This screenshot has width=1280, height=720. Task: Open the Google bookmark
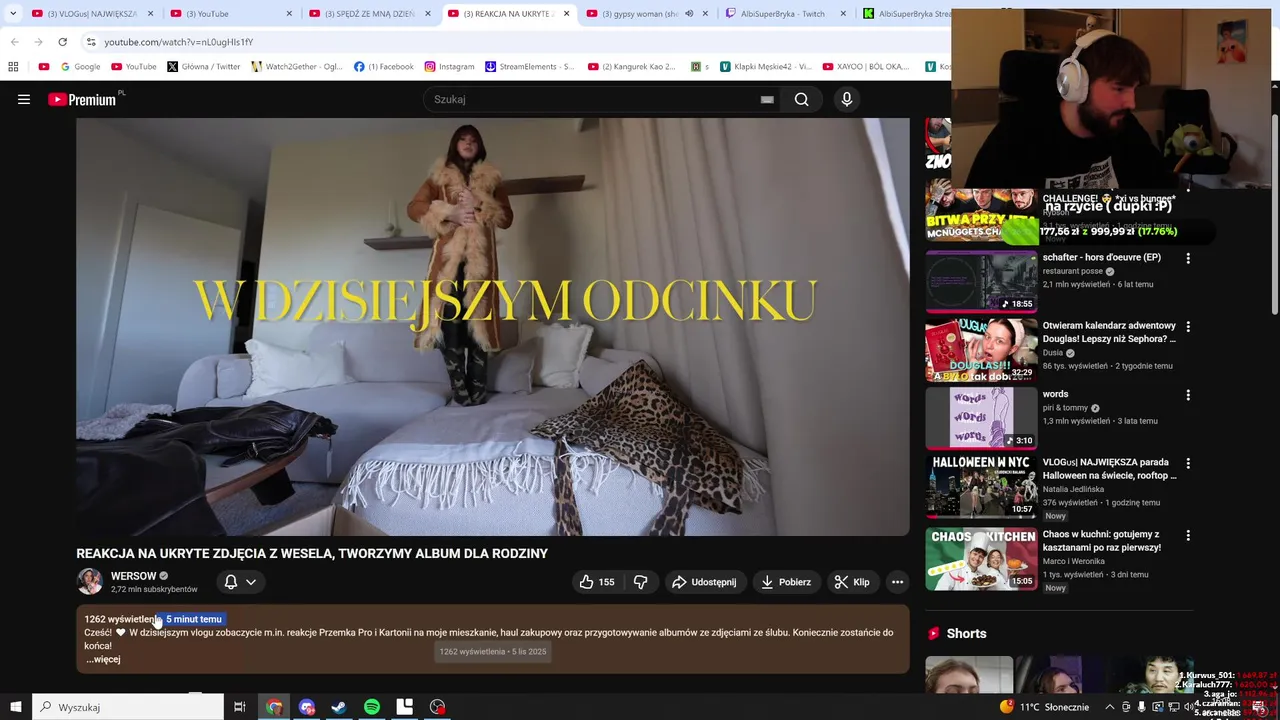pos(80,66)
